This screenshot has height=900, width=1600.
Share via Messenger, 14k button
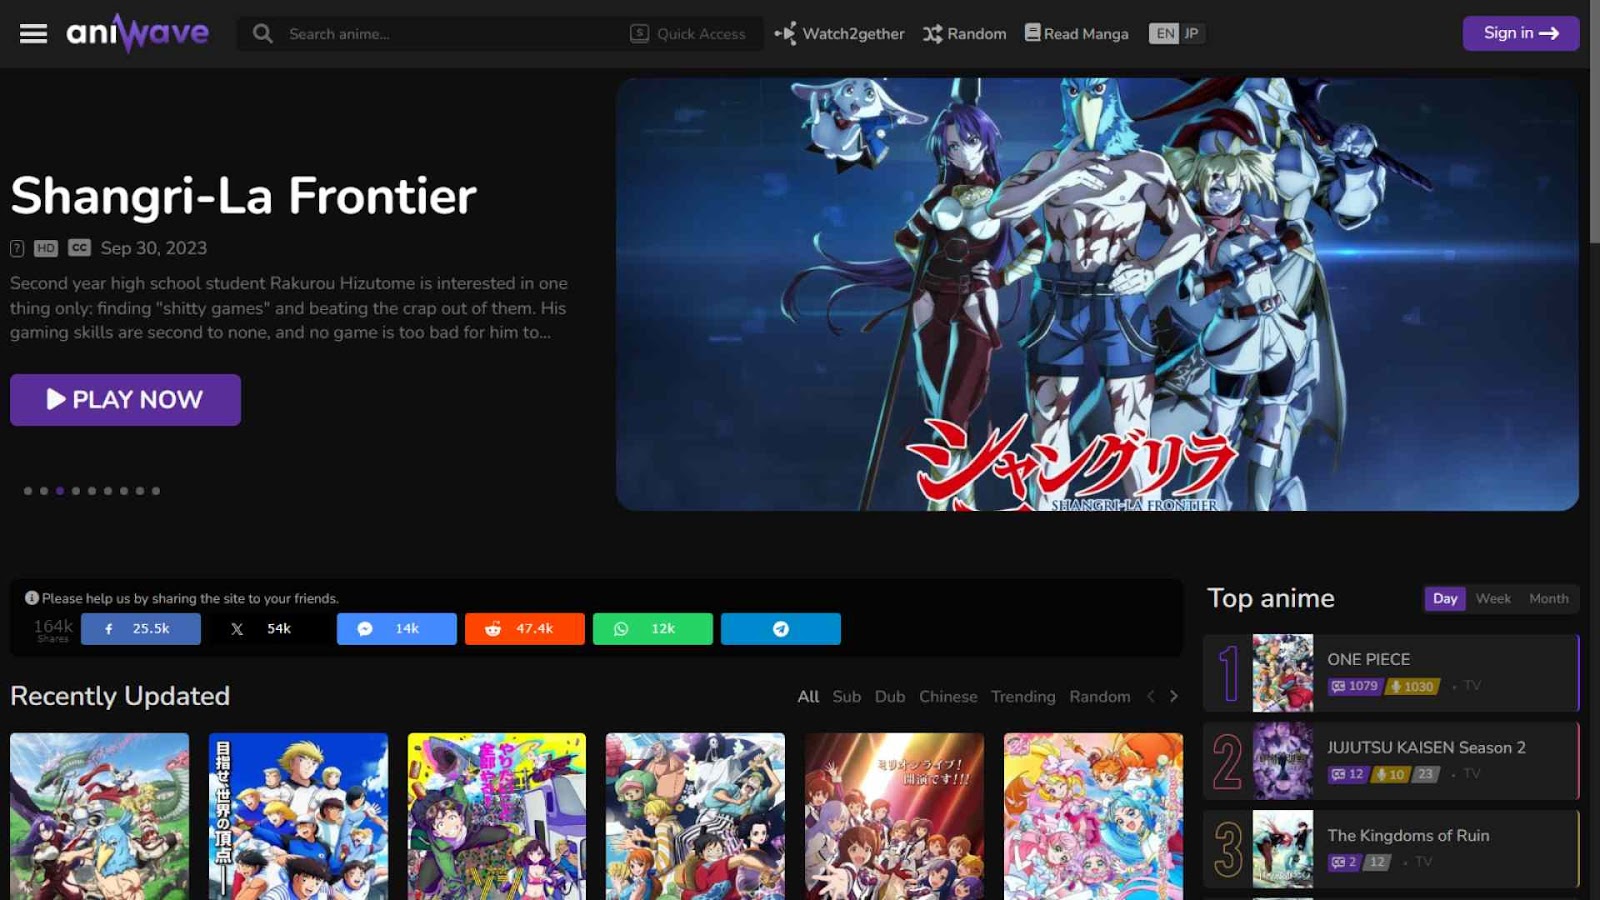(x=397, y=629)
